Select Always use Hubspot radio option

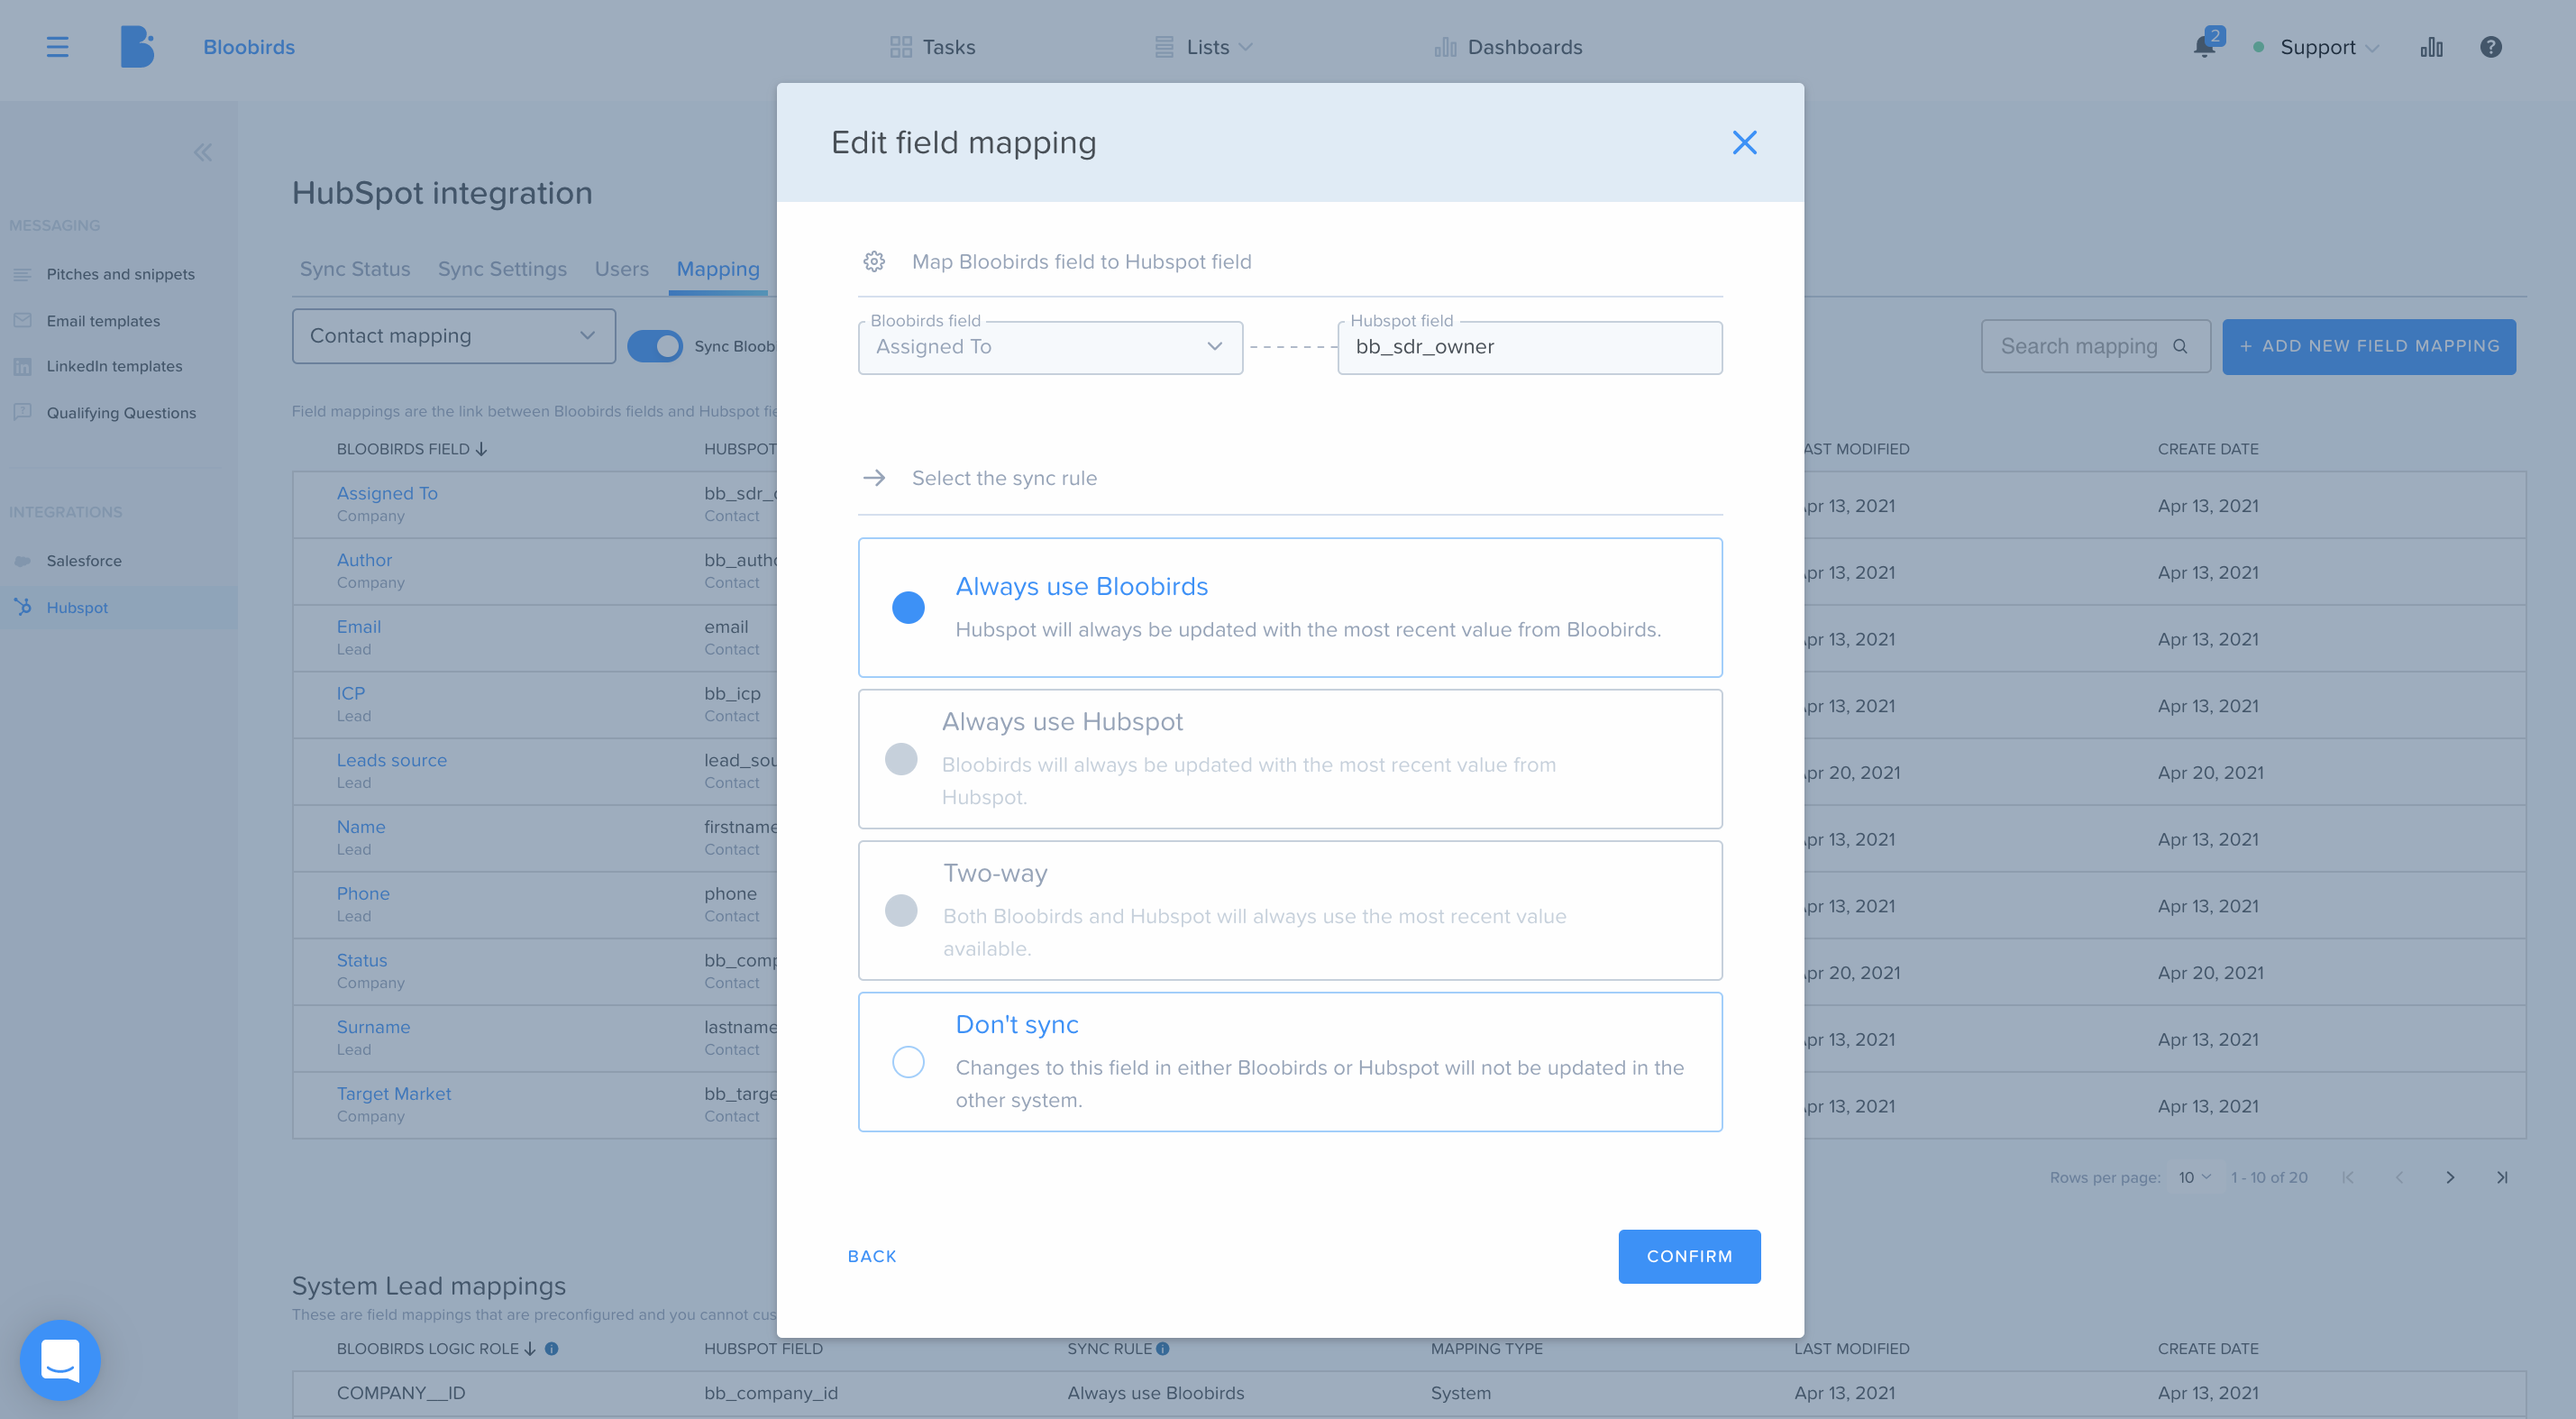point(900,759)
